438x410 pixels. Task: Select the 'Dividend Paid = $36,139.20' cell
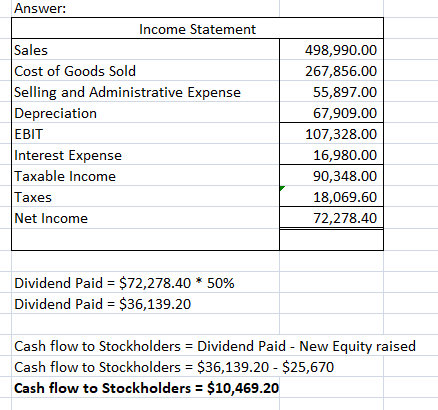pos(145,304)
